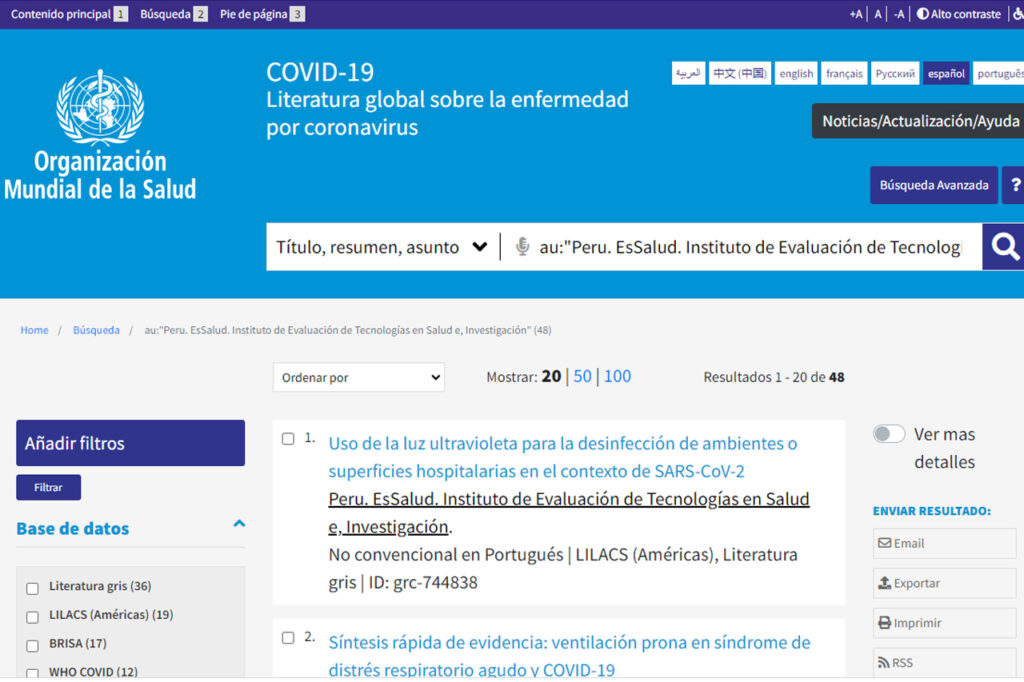Switch language to français
The image size is (1024, 682).
point(844,74)
